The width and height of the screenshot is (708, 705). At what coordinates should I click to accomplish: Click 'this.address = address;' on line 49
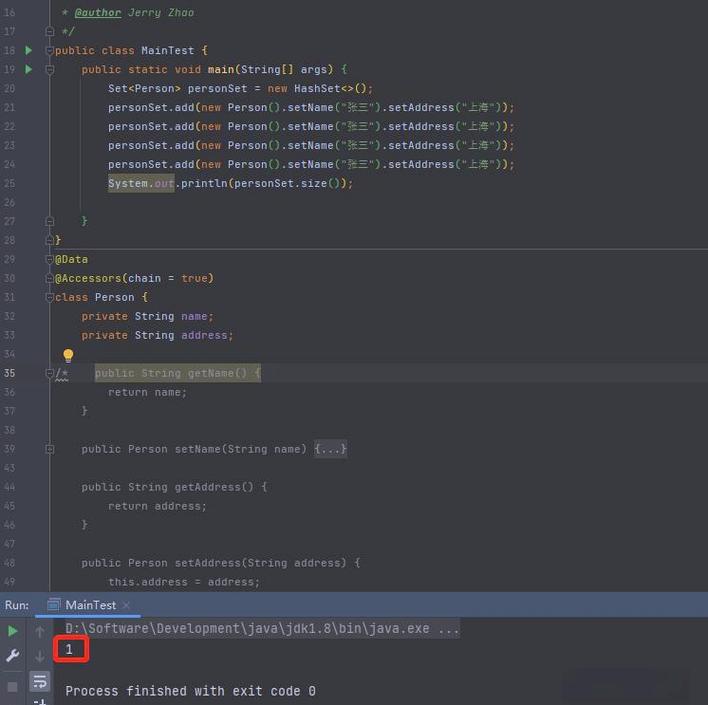point(184,582)
